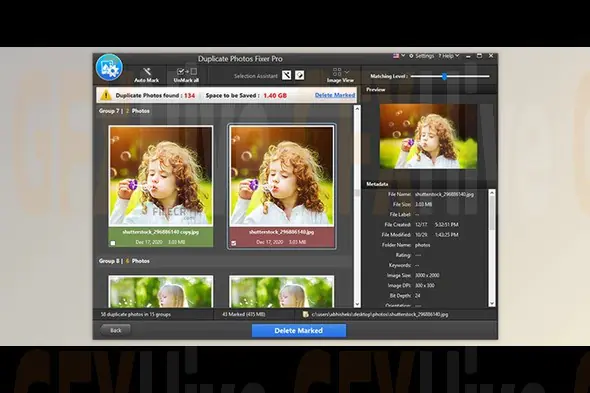The width and height of the screenshot is (590, 393).
Task: Click the file path icon in status bar
Action: pyautogui.click(x=306, y=314)
